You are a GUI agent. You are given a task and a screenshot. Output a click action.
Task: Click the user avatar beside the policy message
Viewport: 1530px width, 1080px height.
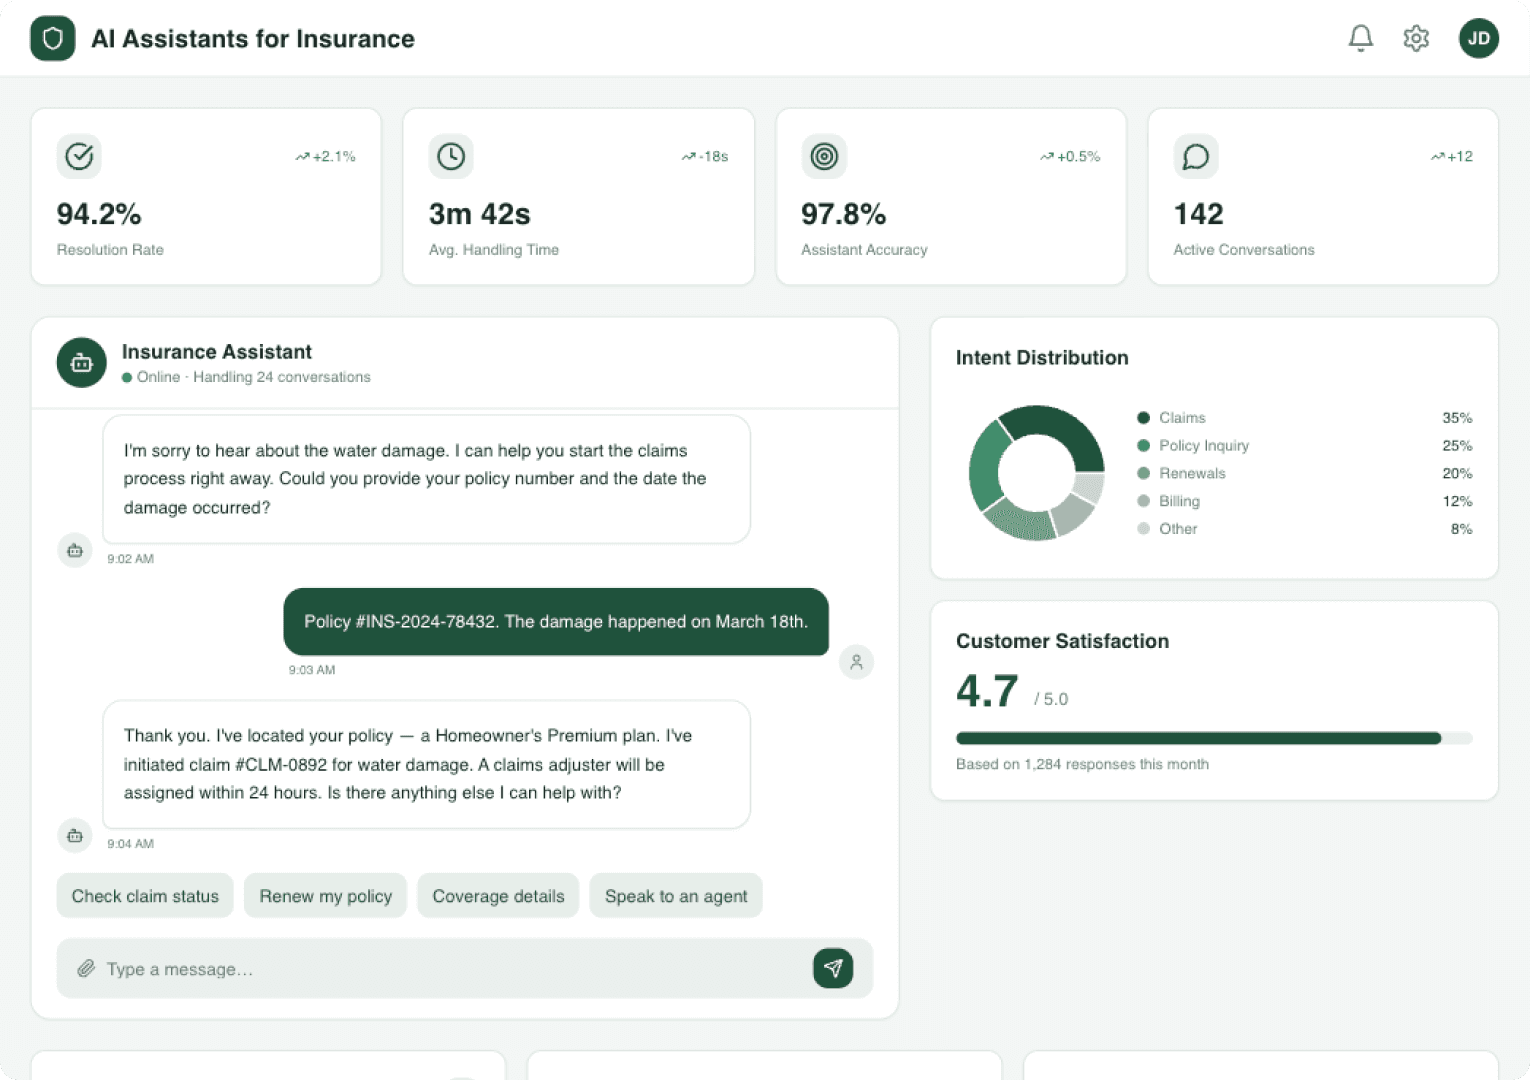pos(856,661)
